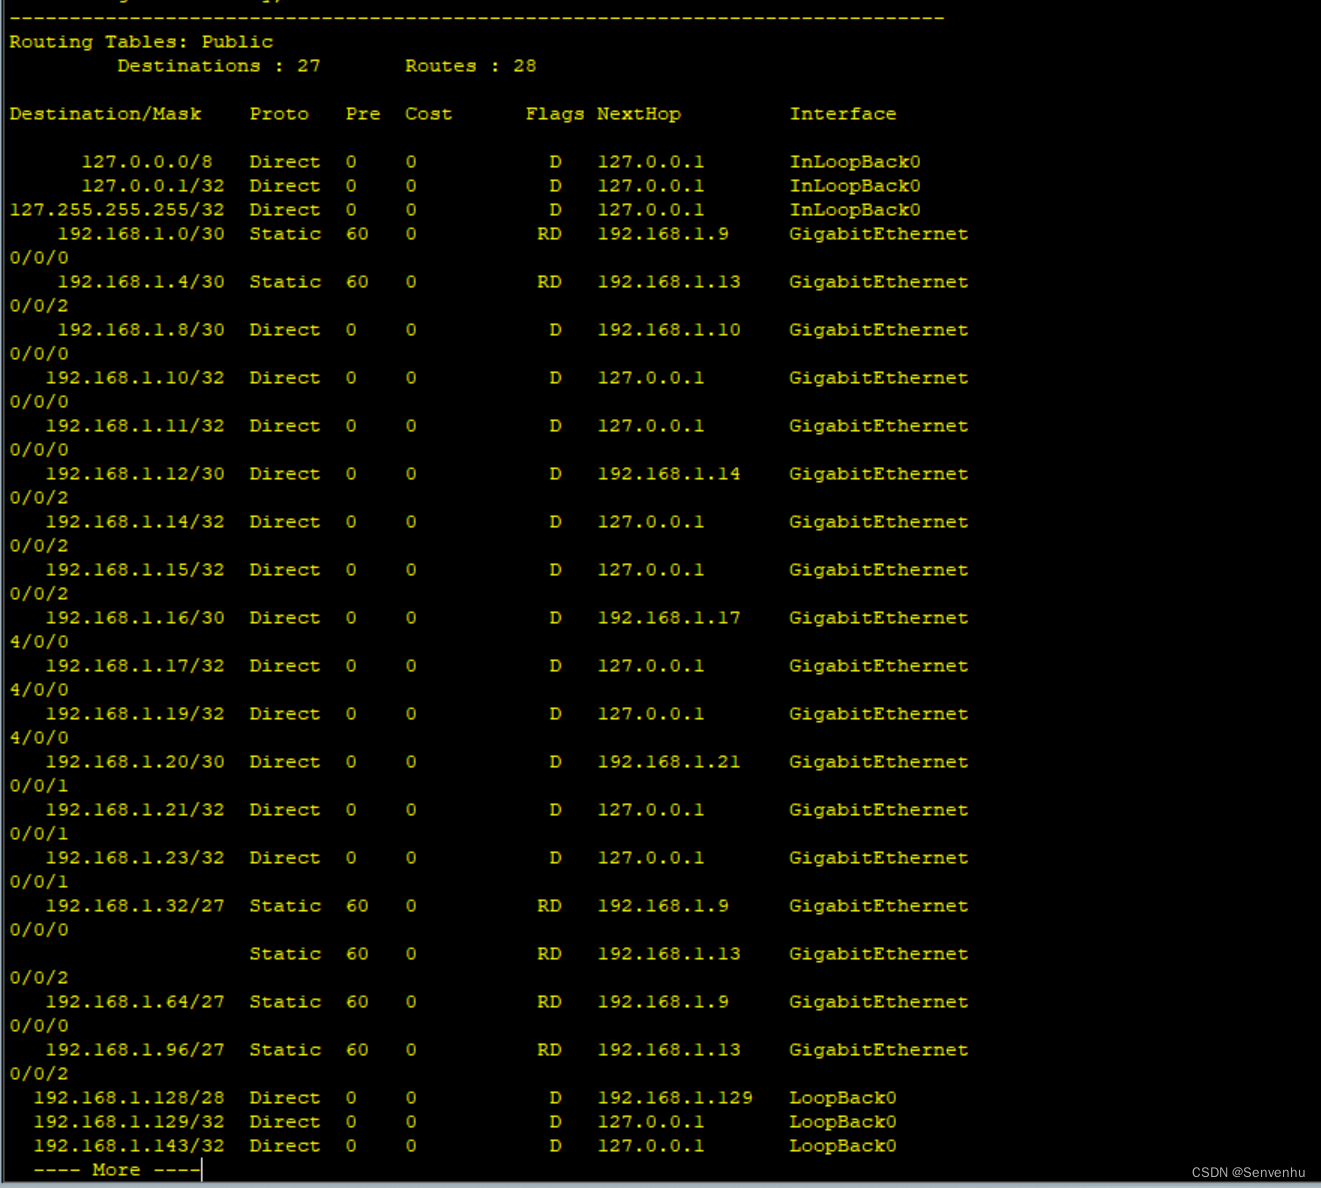The image size is (1321, 1188).
Task: Select destination 192.168.1.17/32
Action: click(135, 666)
